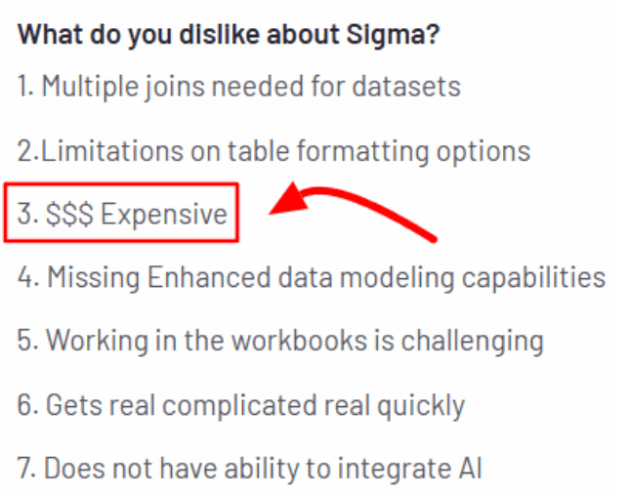This screenshot has width=619, height=496.
Task: Select the 'What do you dislike about Sigma?' heading
Action: (229, 35)
